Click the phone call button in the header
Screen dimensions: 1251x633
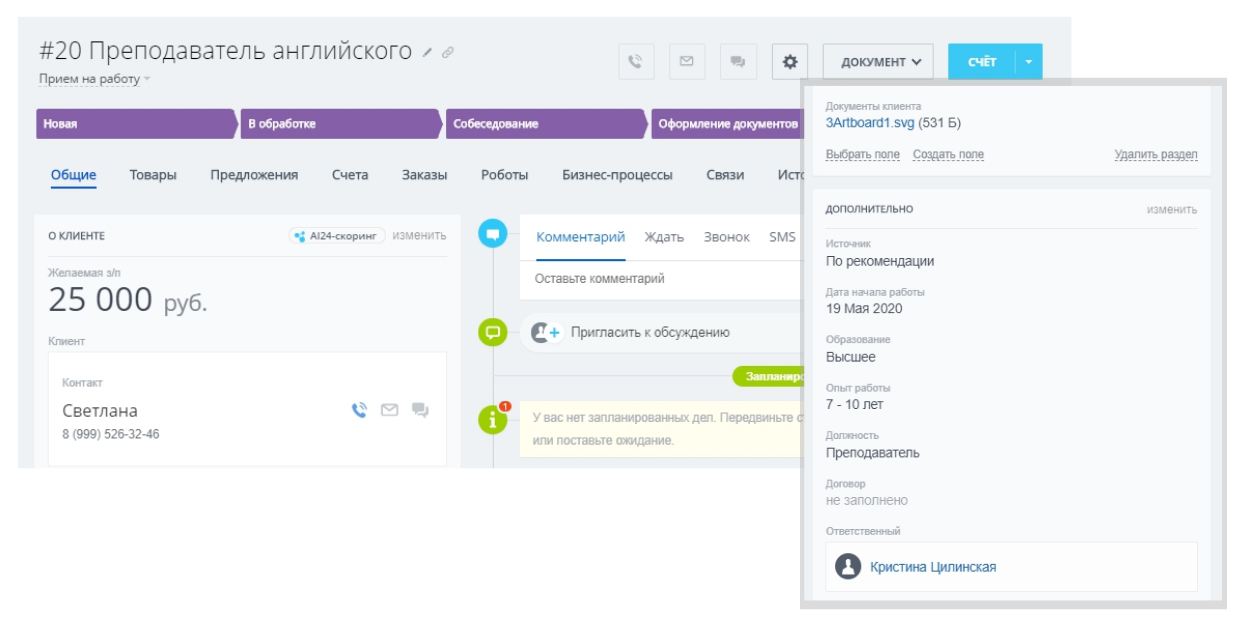coord(636,61)
